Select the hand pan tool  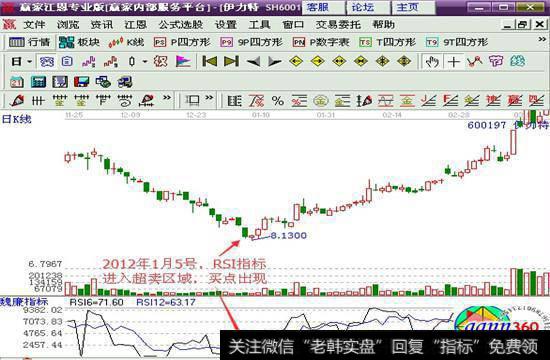[x=432, y=62]
